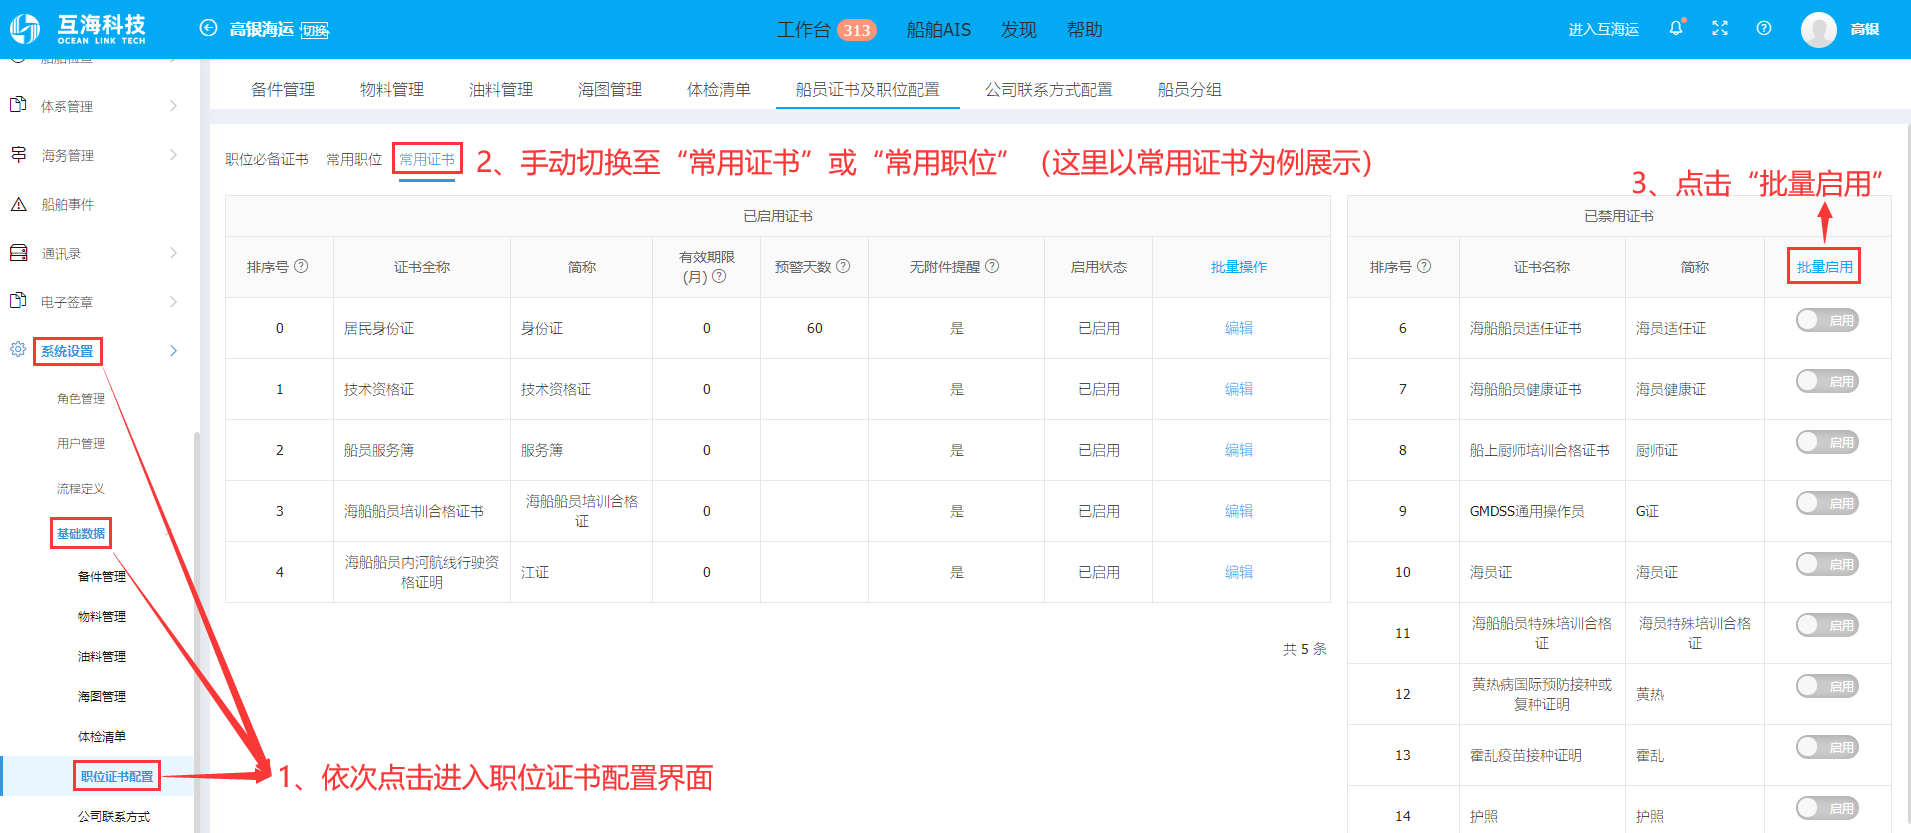Edit the 居民身份证 row

click(x=1239, y=328)
